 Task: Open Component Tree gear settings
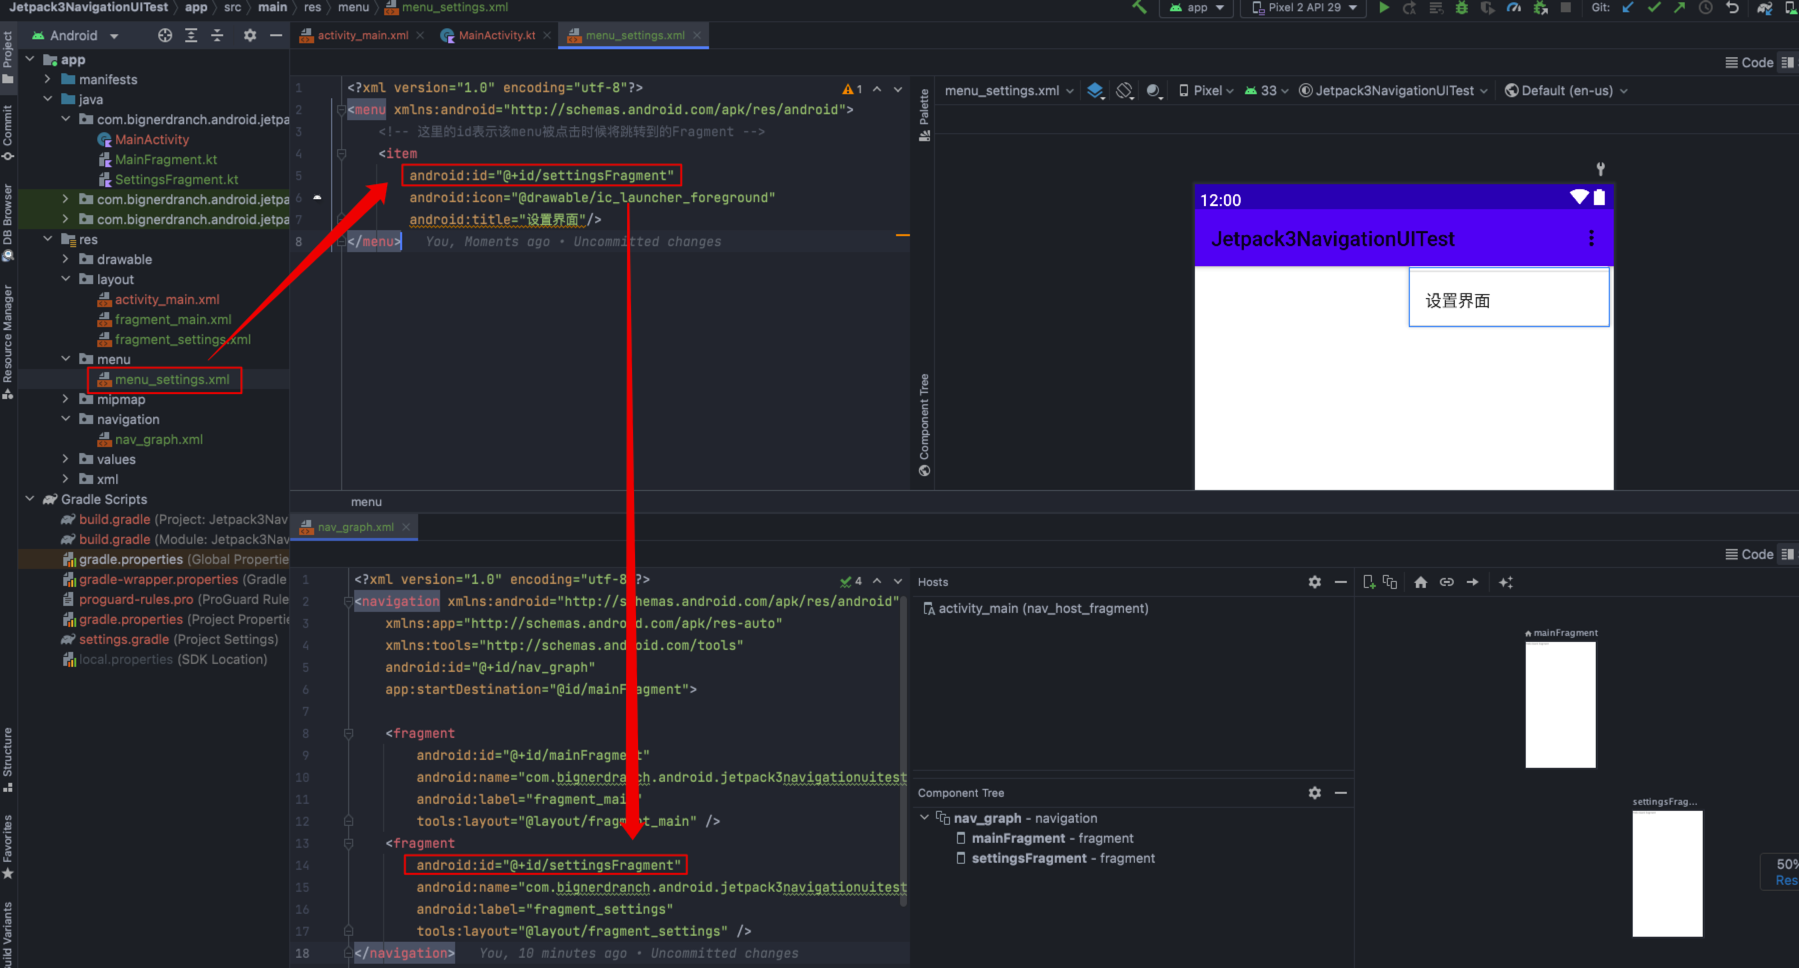pos(1315,793)
